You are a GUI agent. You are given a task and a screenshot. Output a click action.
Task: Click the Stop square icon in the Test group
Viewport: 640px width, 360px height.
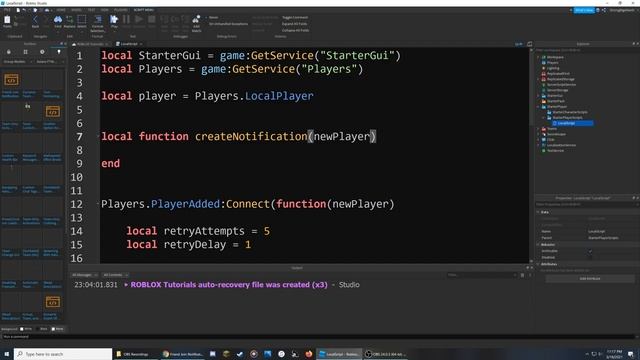point(151,20)
